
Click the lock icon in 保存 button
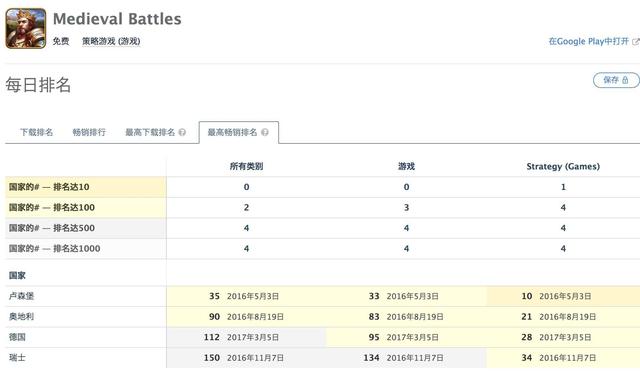click(625, 80)
